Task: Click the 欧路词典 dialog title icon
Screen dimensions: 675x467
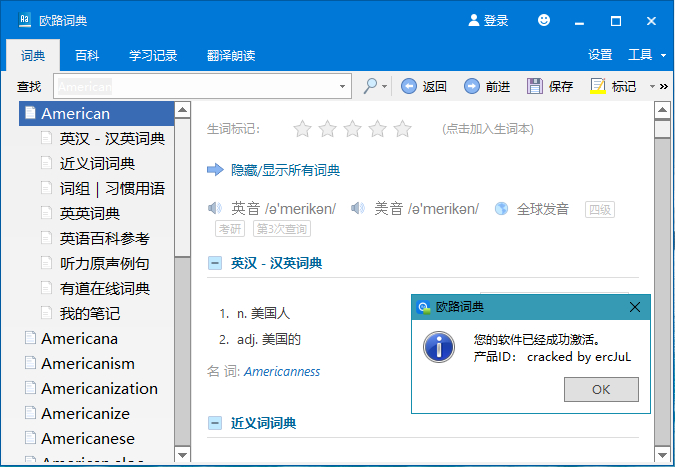Action: [424, 307]
